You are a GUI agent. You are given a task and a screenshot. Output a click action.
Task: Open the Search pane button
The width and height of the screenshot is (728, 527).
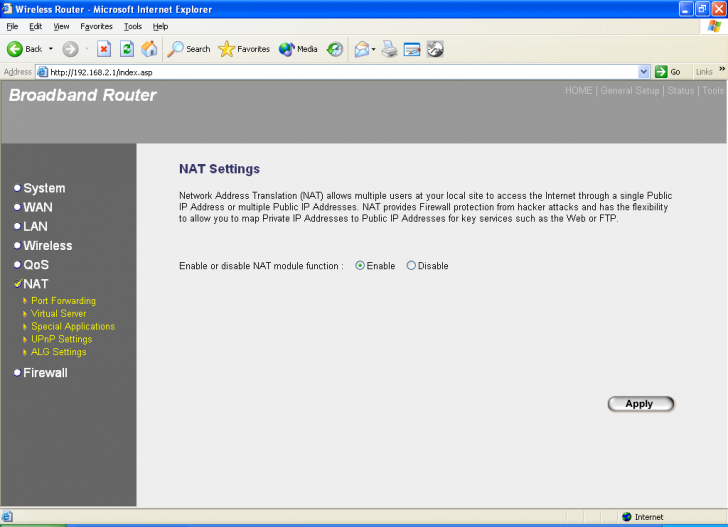click(188, 49)
